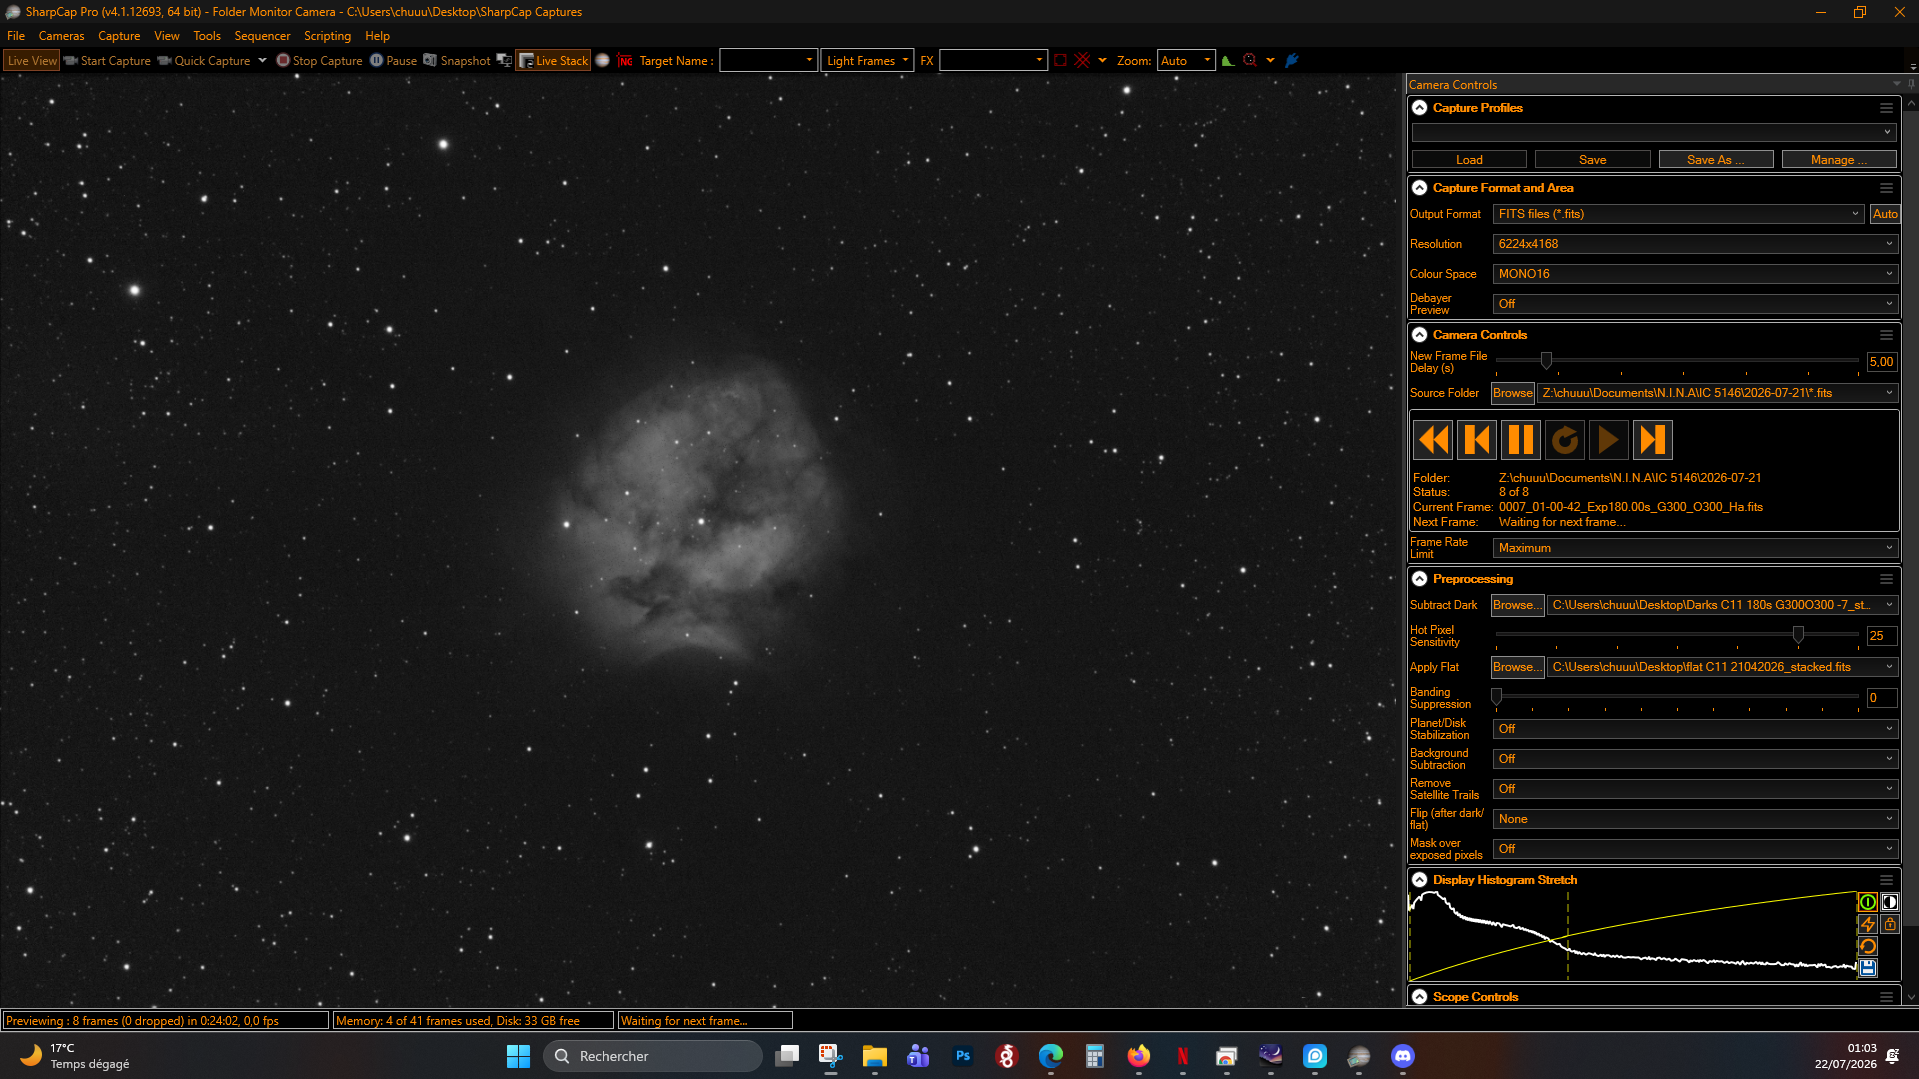Viewport: 1919px width, 1079px height.
Task: Open the Resolution dropdown showing 6224x4168
Action: pyautogui.click(x=1694, y=244)
